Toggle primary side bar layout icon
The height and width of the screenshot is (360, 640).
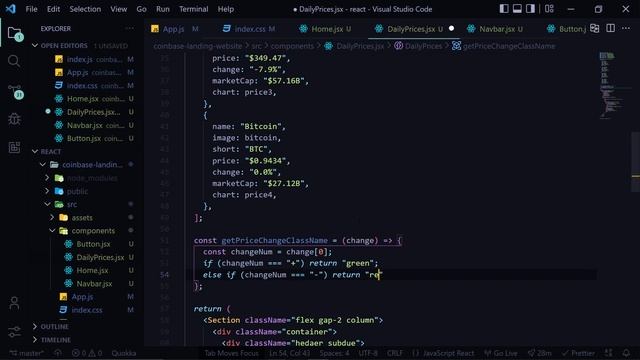pyautogui.click(x=504, y=9)
